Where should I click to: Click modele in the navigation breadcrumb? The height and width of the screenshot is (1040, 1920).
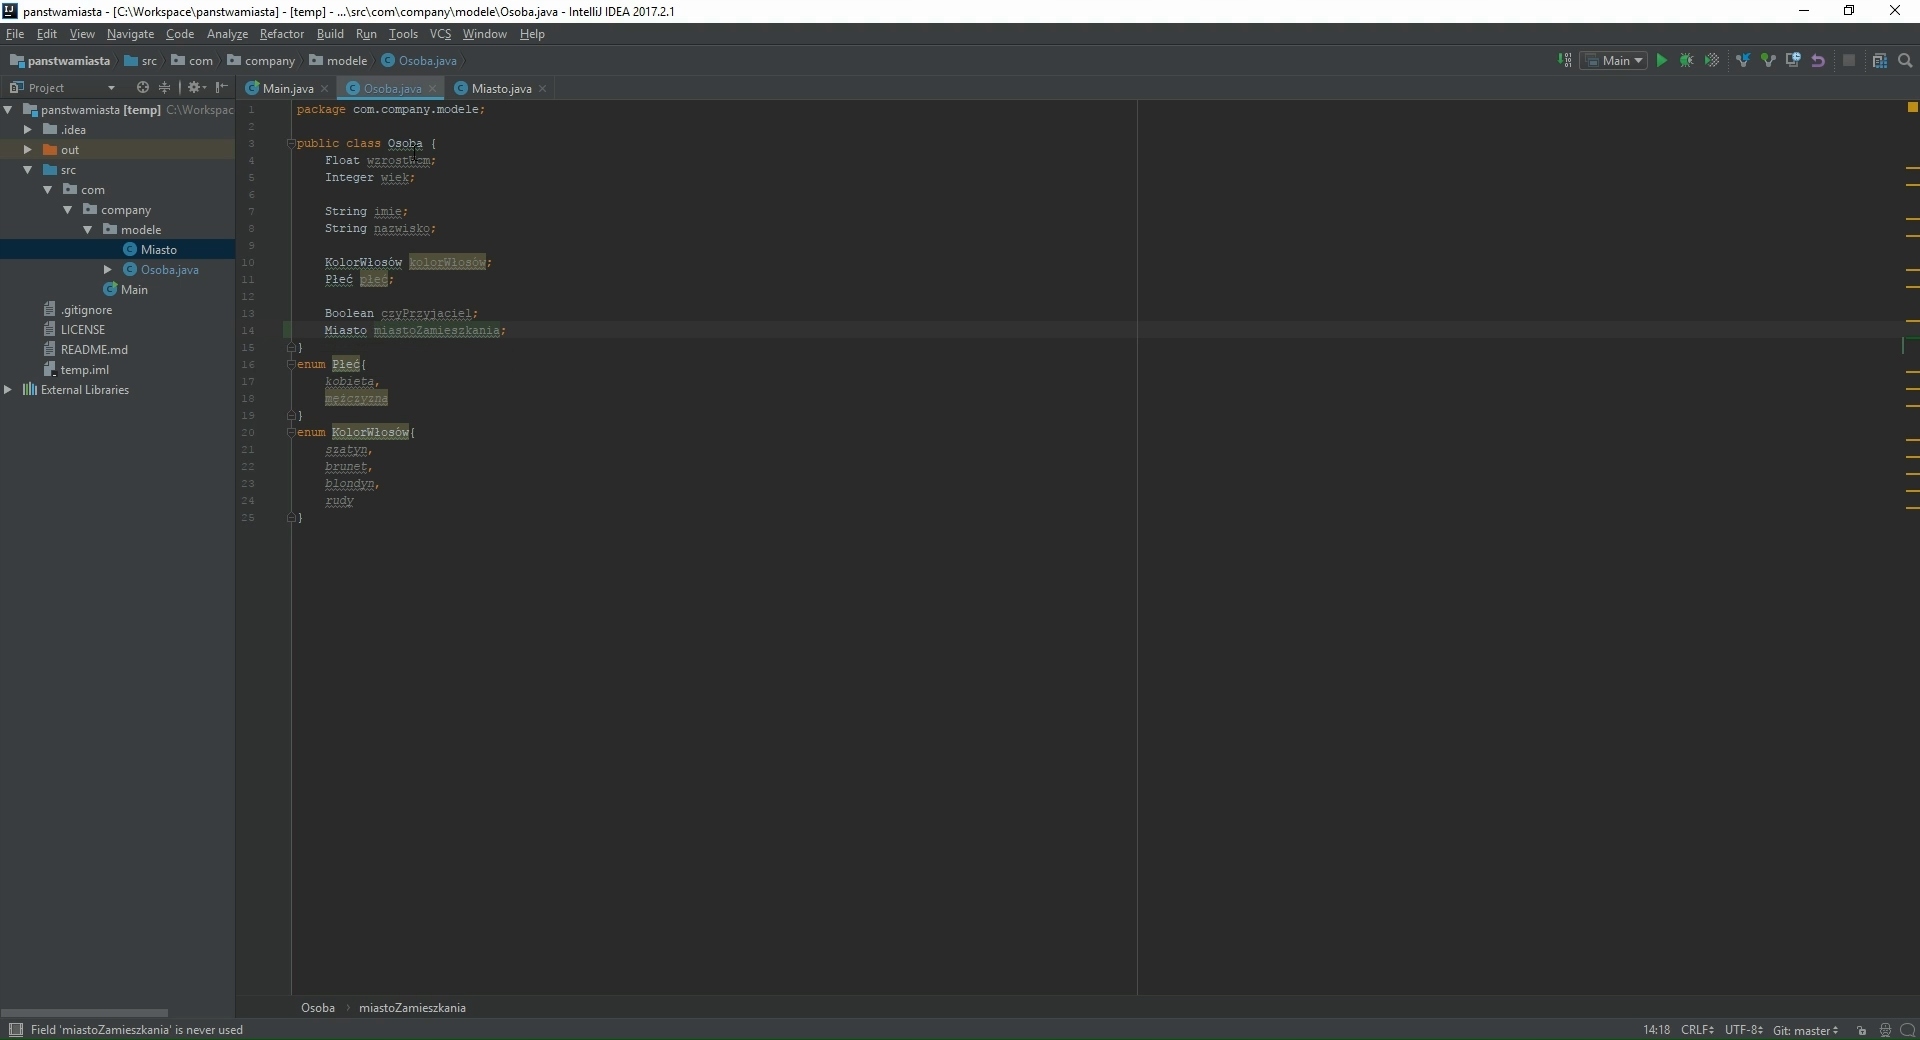(346, 61)
